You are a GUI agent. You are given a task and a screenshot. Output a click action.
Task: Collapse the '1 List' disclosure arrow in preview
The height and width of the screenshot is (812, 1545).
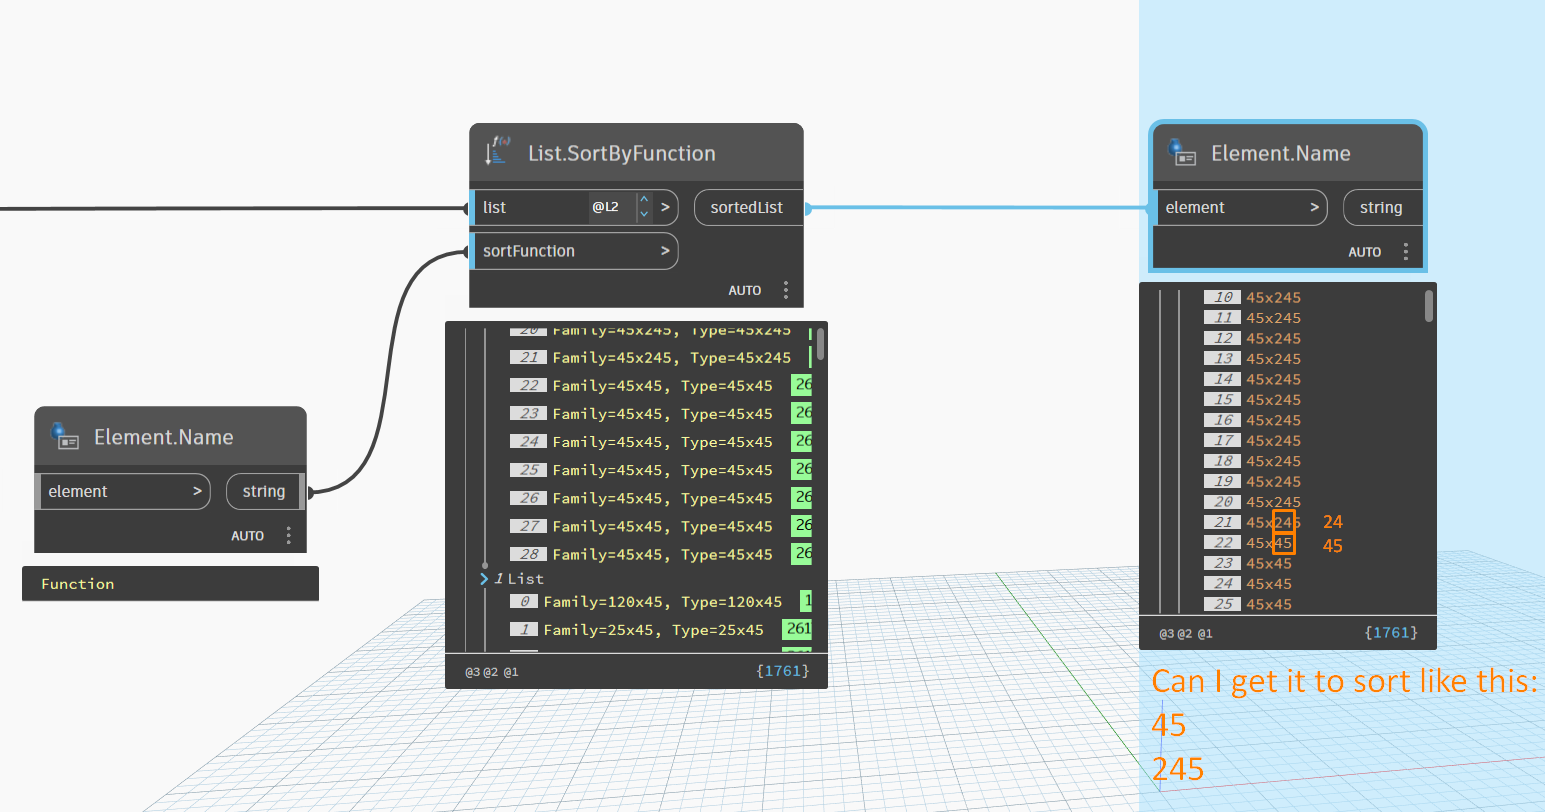coord(483,578)
